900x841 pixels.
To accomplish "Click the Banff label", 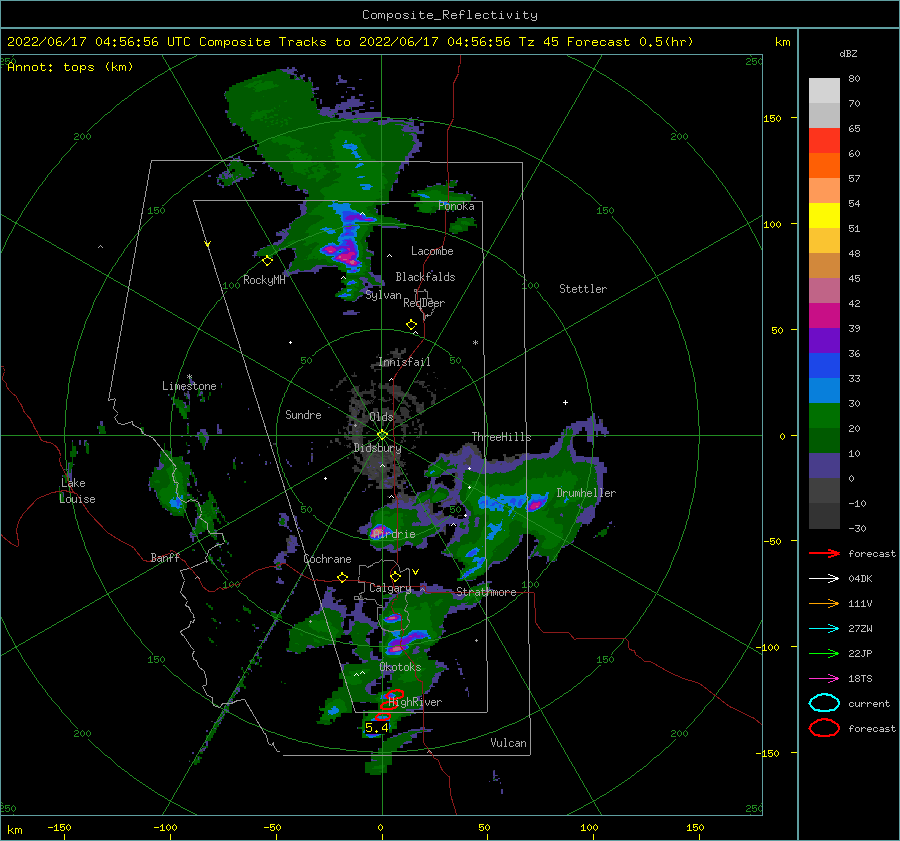I will pyautogui.click(x=165, y=558).
